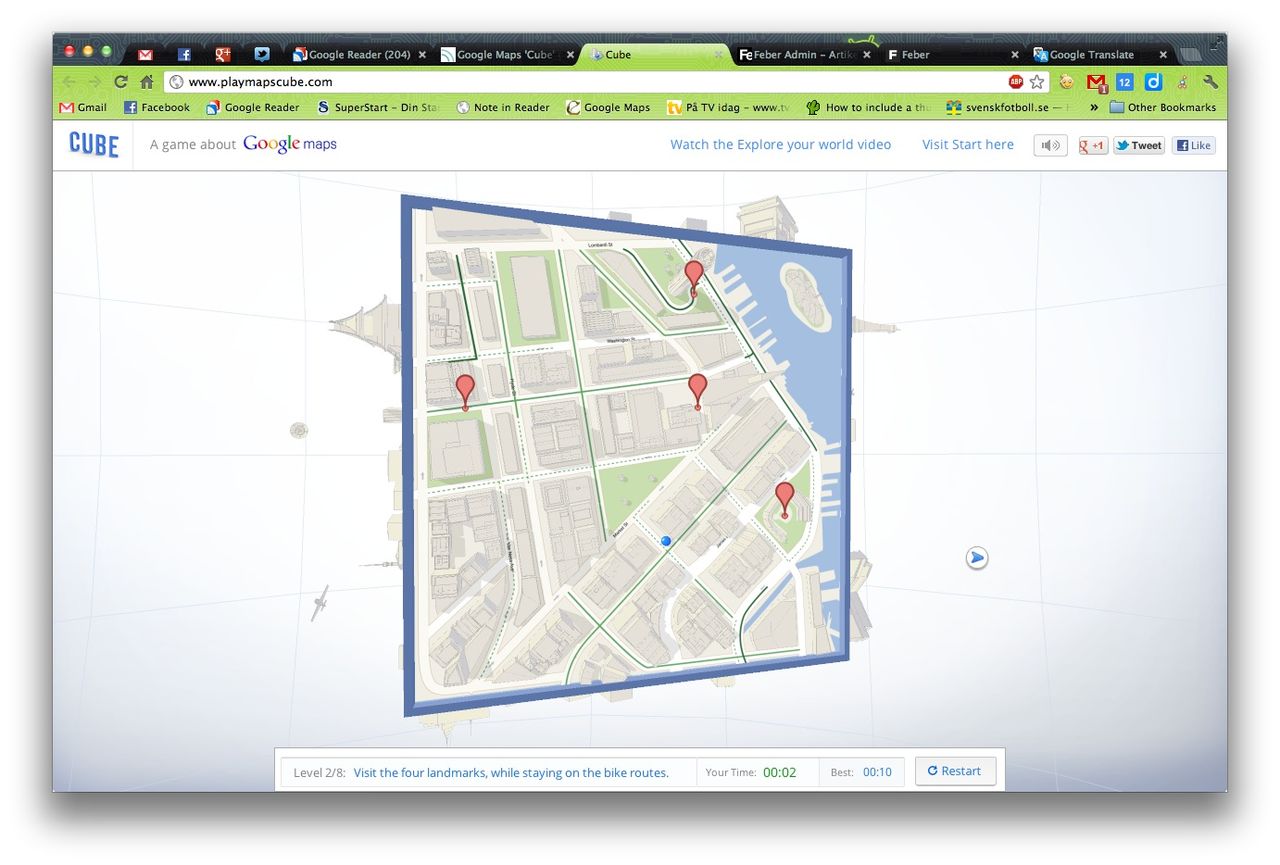
Task: Click the 'Level 2/8:' label
Action: tap(319, 772)
